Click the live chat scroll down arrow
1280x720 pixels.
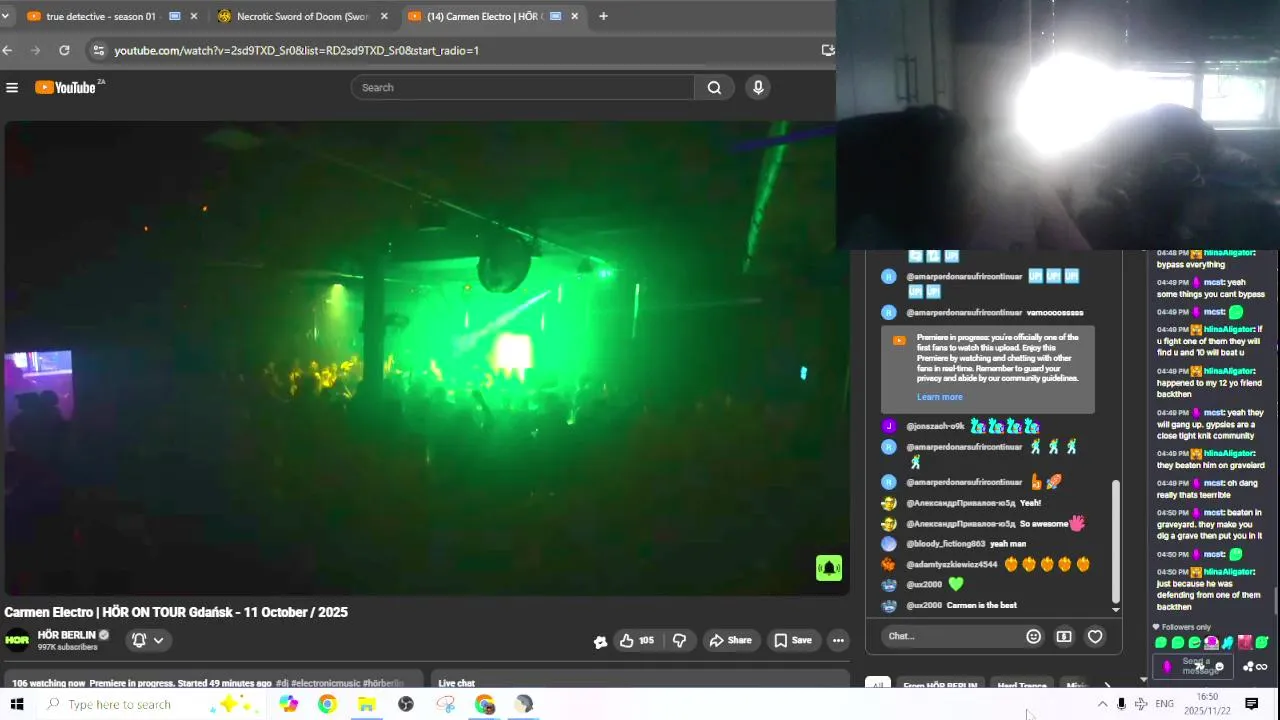coord(1116,609)
